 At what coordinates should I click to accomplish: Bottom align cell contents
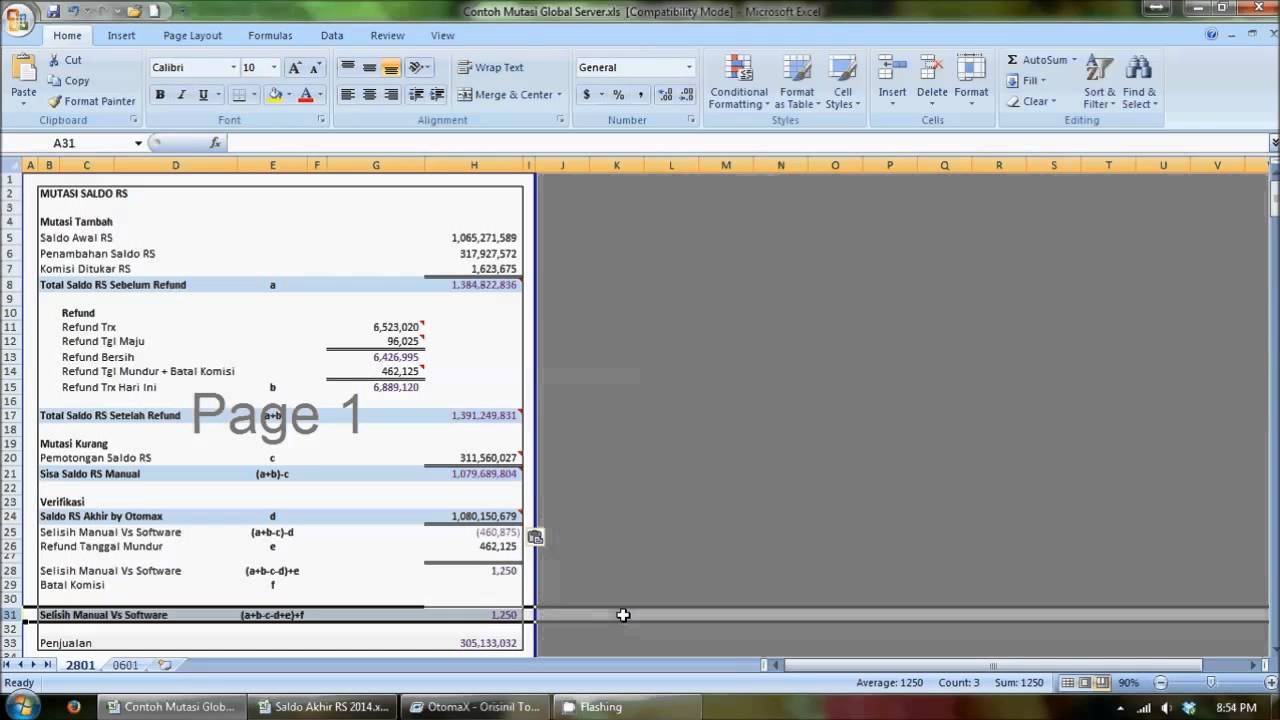[x=391, y=68]
